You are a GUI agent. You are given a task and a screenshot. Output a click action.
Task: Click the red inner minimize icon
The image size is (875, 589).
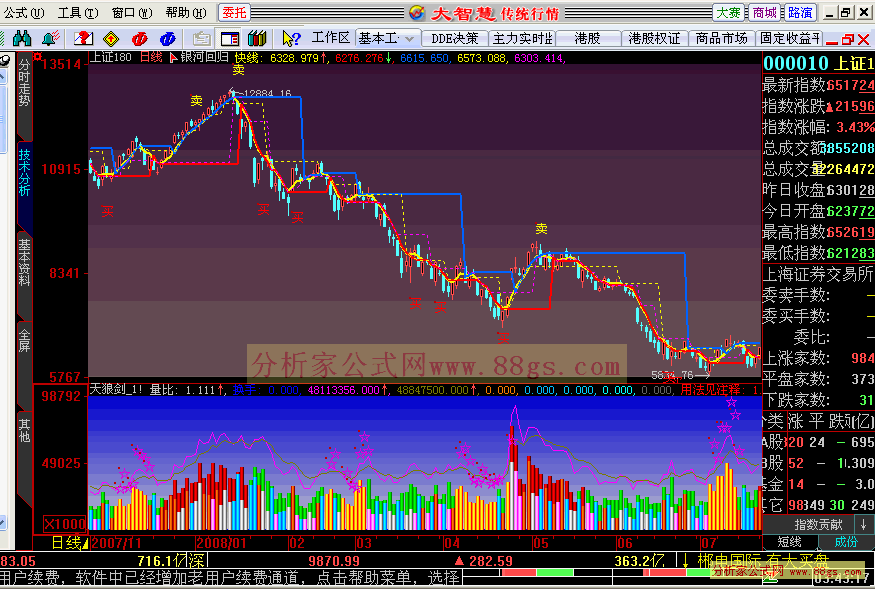click(x=831, y=41)
